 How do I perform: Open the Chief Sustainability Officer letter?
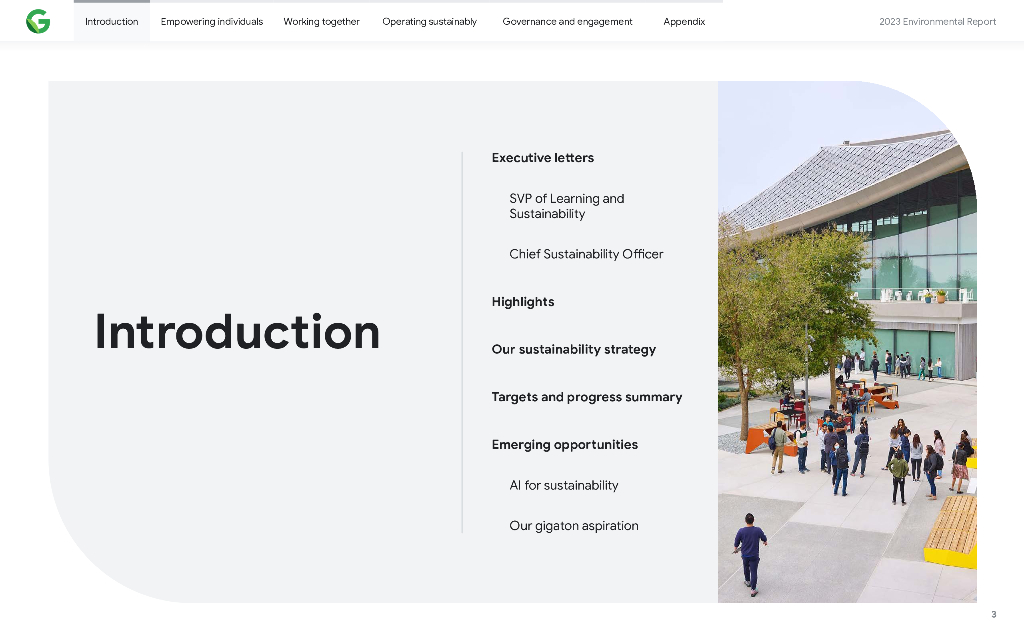586,254
